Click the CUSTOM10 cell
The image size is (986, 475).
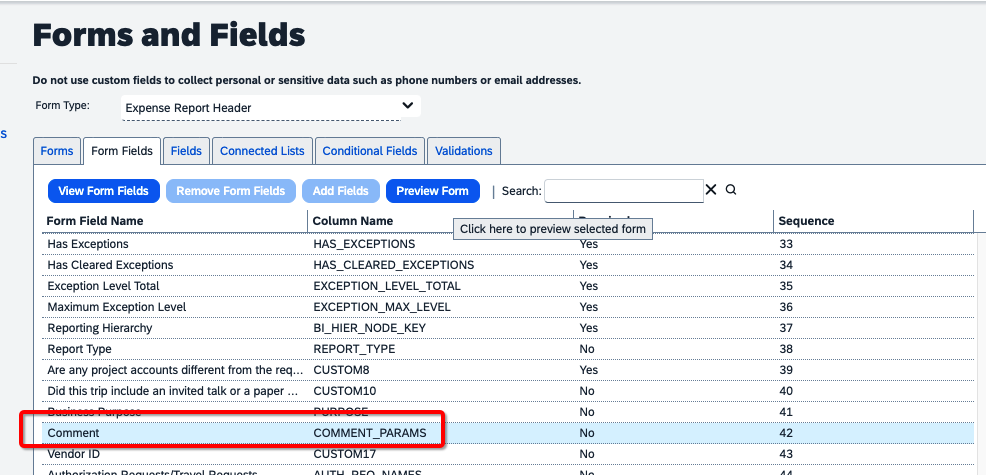pos(345,391)
